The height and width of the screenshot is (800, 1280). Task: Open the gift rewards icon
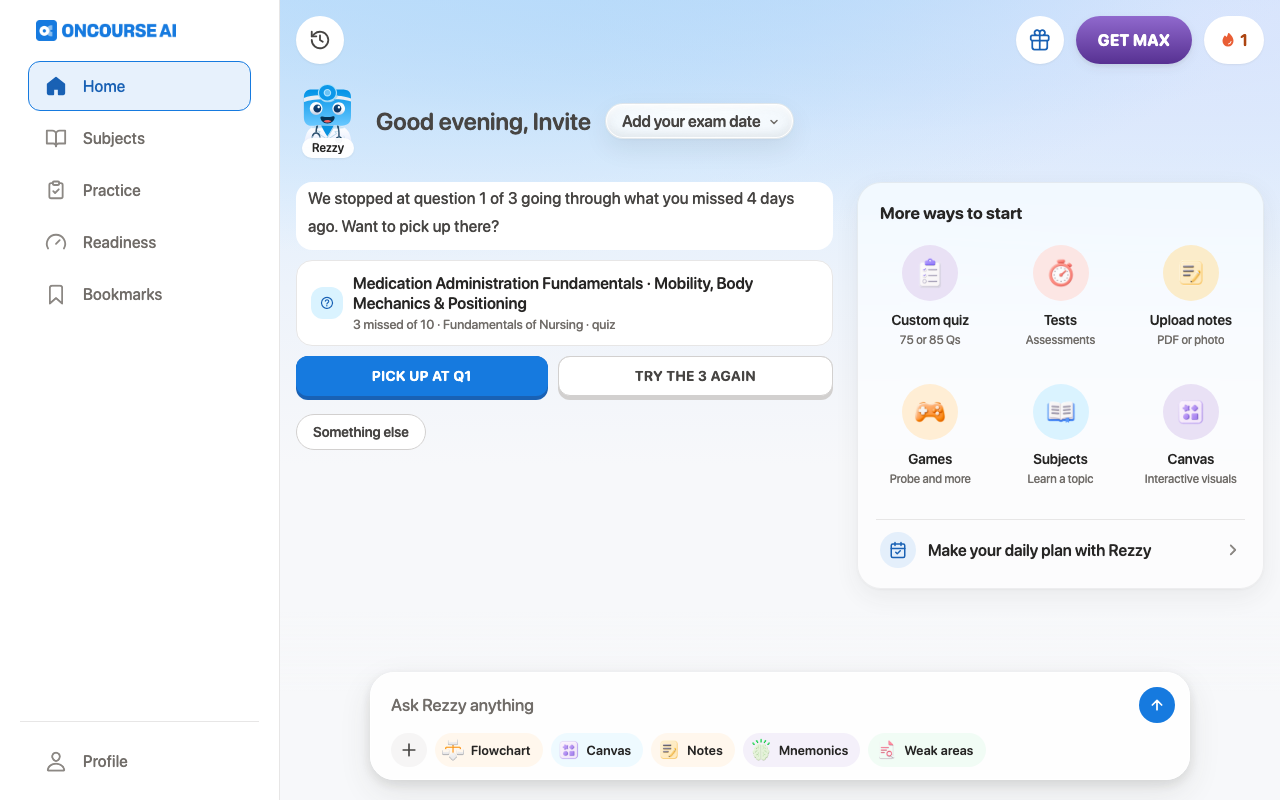1040,40
